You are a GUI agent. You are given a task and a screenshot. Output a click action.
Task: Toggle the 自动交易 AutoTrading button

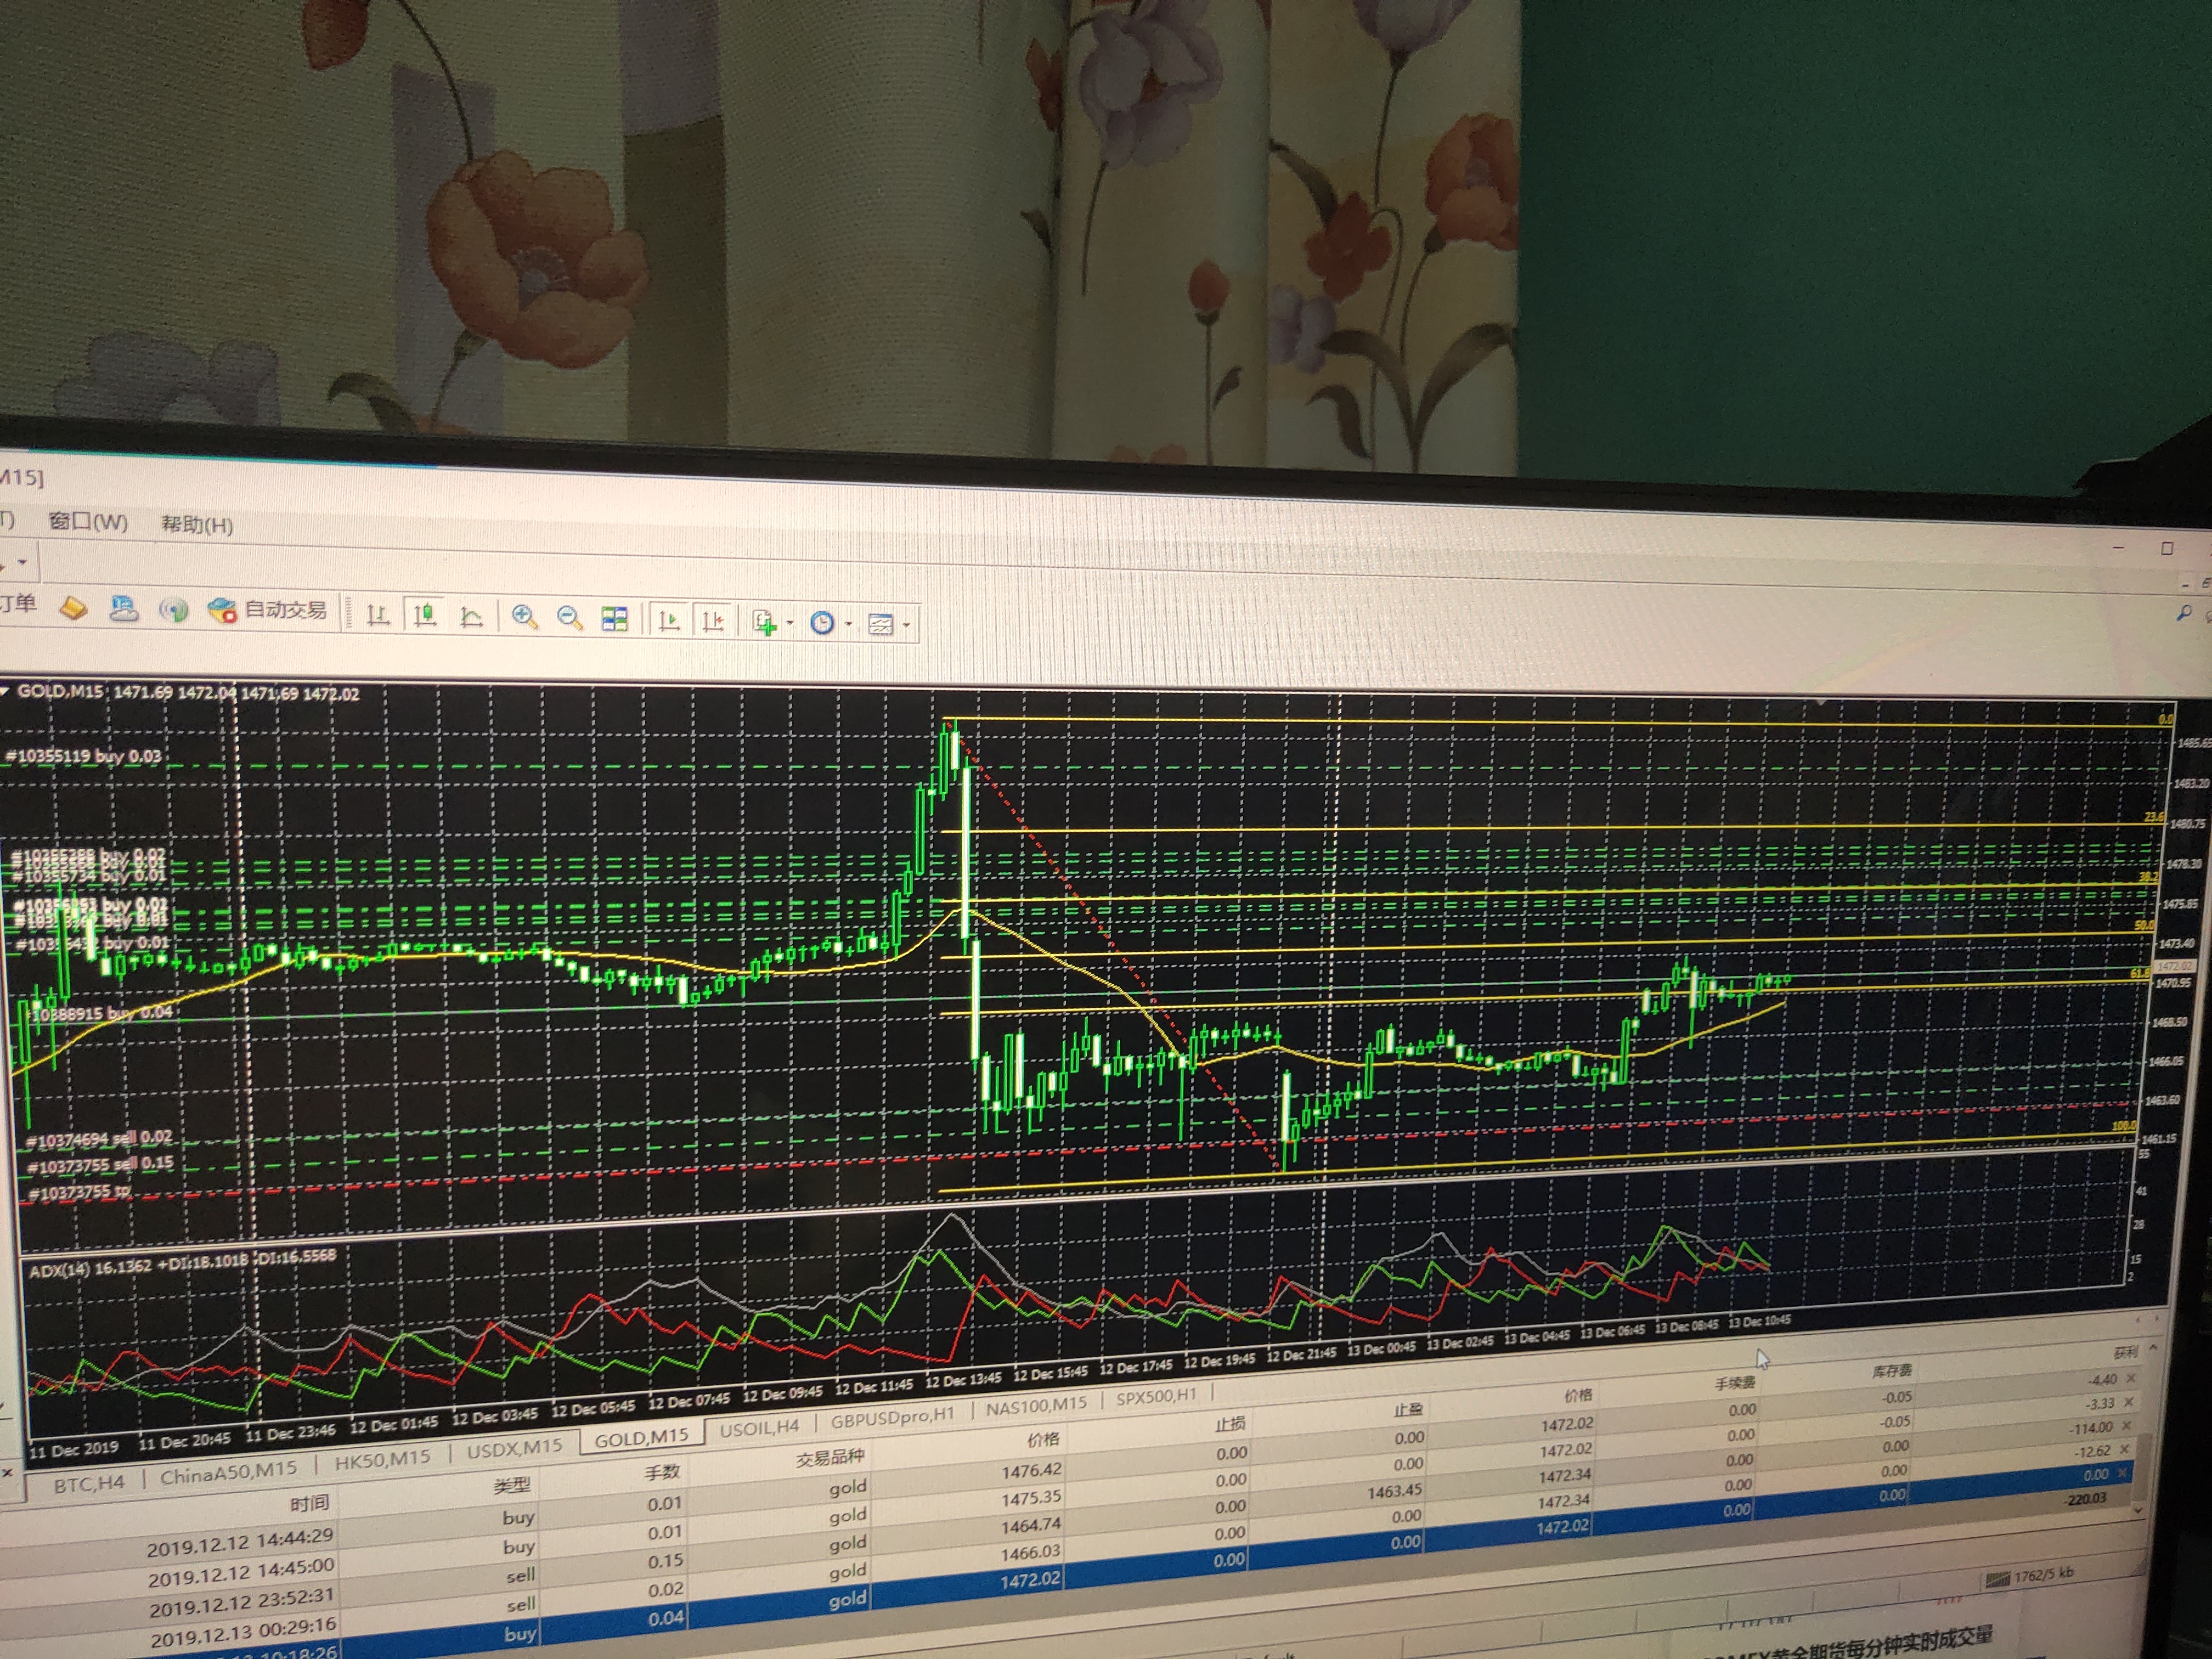click(x=267, y=610)
